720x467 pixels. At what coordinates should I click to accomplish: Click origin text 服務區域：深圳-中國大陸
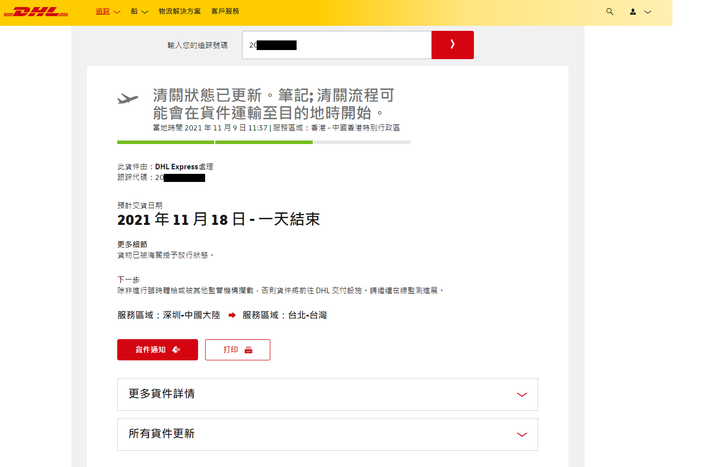[x=169, y=315]
